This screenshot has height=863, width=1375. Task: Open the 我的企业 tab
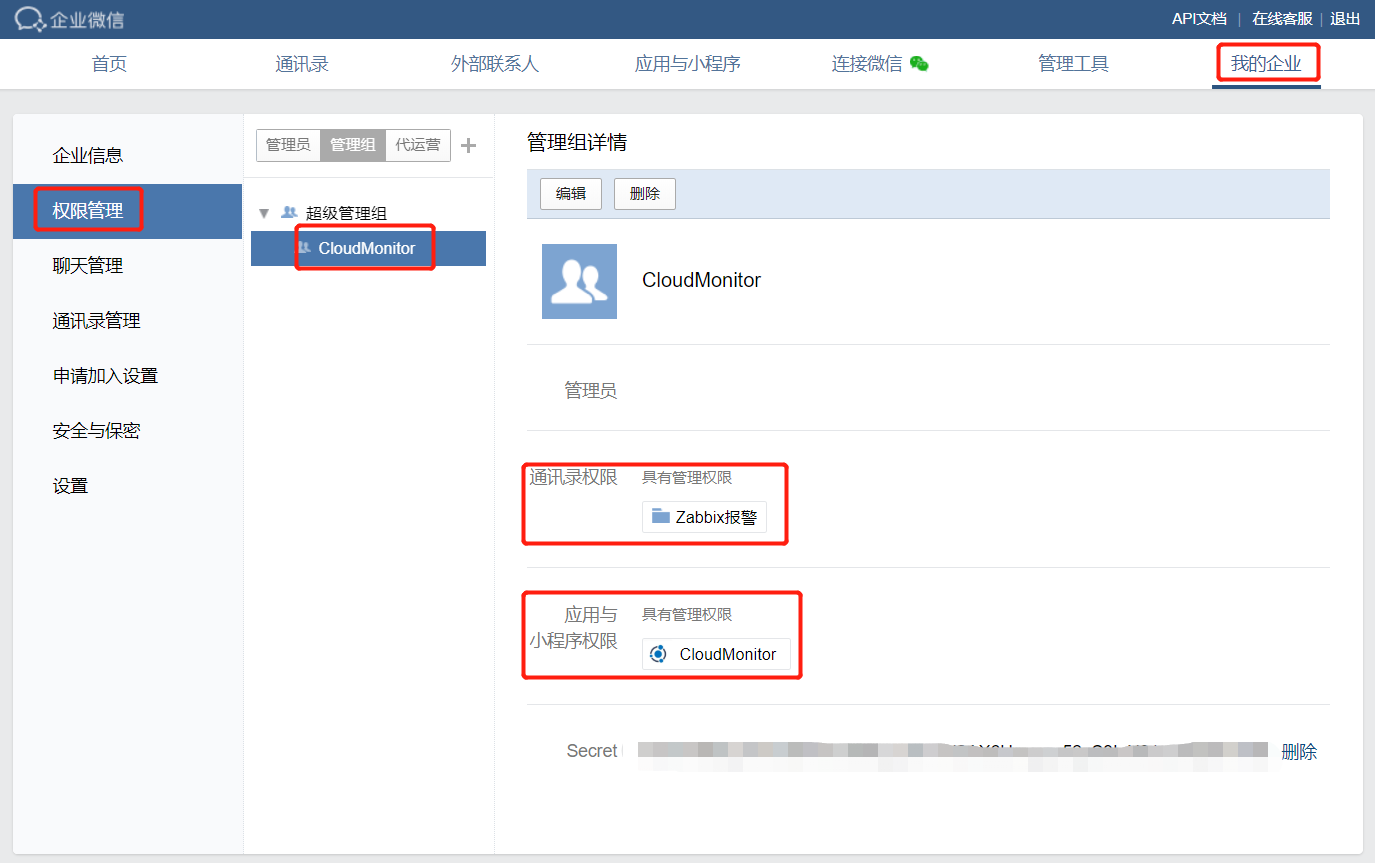pos(1266,64)
